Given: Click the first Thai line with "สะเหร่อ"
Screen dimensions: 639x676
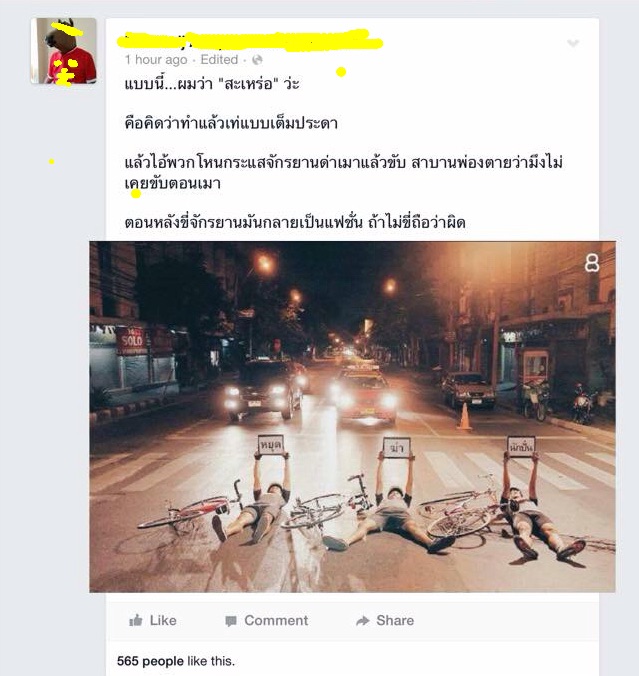Looking at the screenshot, I should [x=212, y=83].
